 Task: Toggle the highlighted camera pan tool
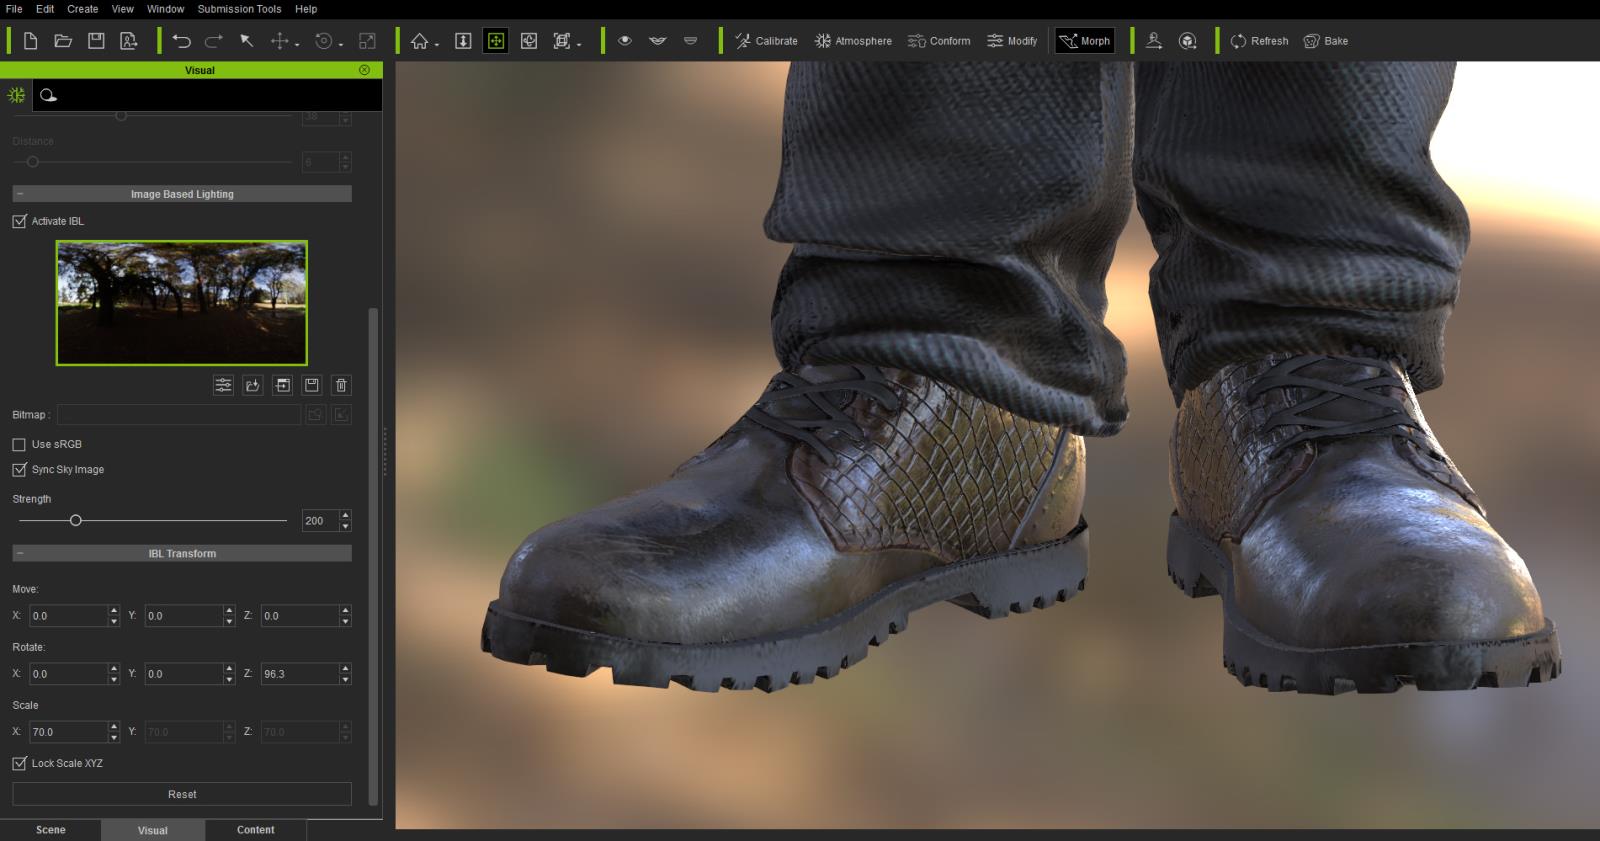click(x=496, y=41)
